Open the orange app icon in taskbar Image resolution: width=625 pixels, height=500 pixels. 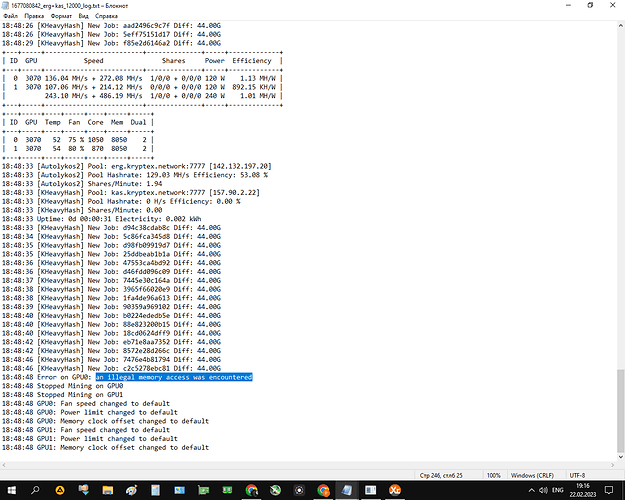click(394, 487)
